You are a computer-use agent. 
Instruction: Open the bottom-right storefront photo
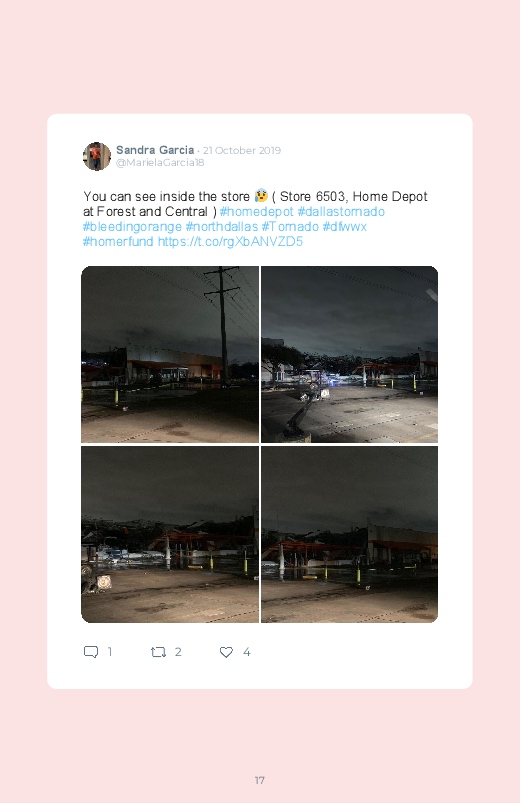click(349, 535)
